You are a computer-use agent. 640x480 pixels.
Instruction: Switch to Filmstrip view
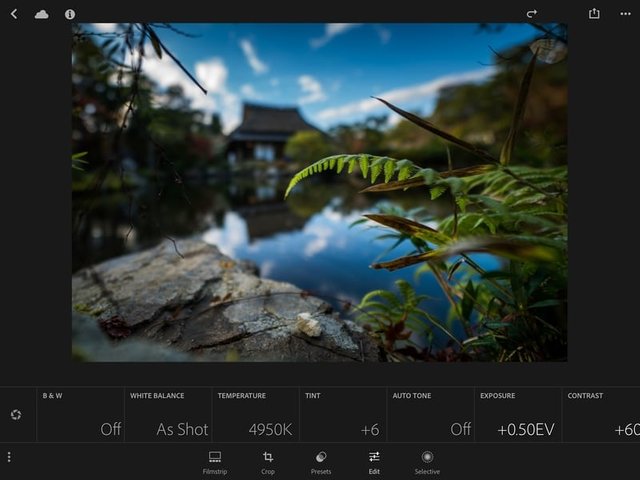[215, 462]
